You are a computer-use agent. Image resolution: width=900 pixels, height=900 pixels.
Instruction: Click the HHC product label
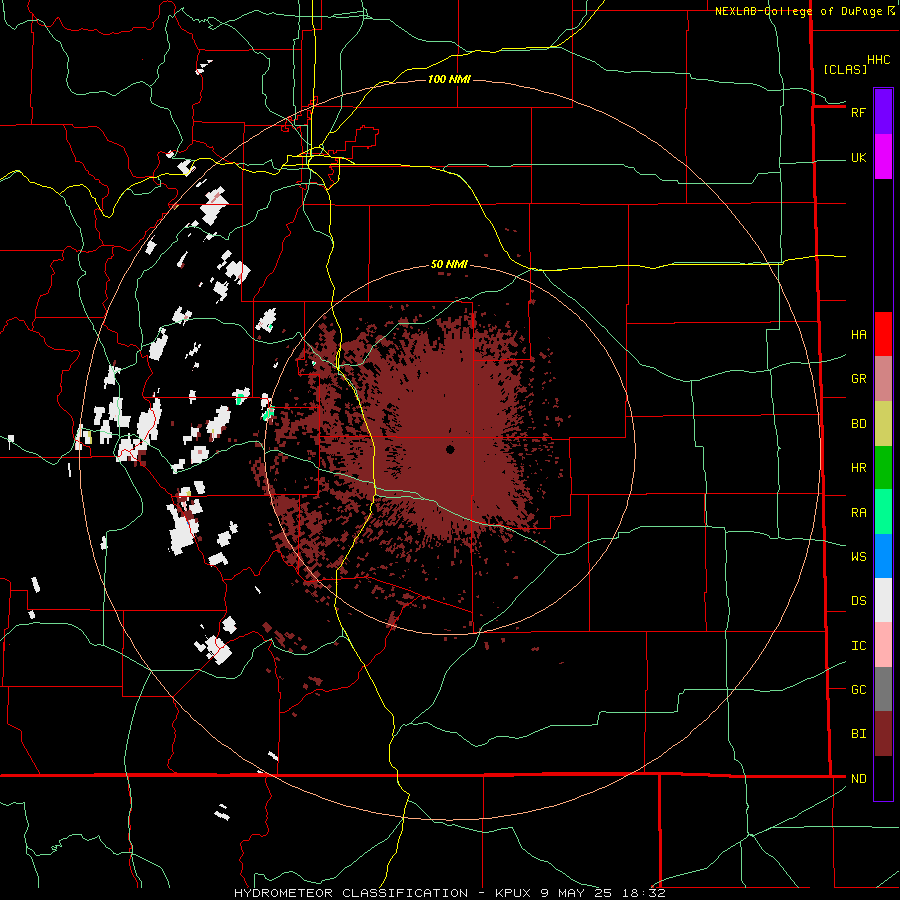879,60
